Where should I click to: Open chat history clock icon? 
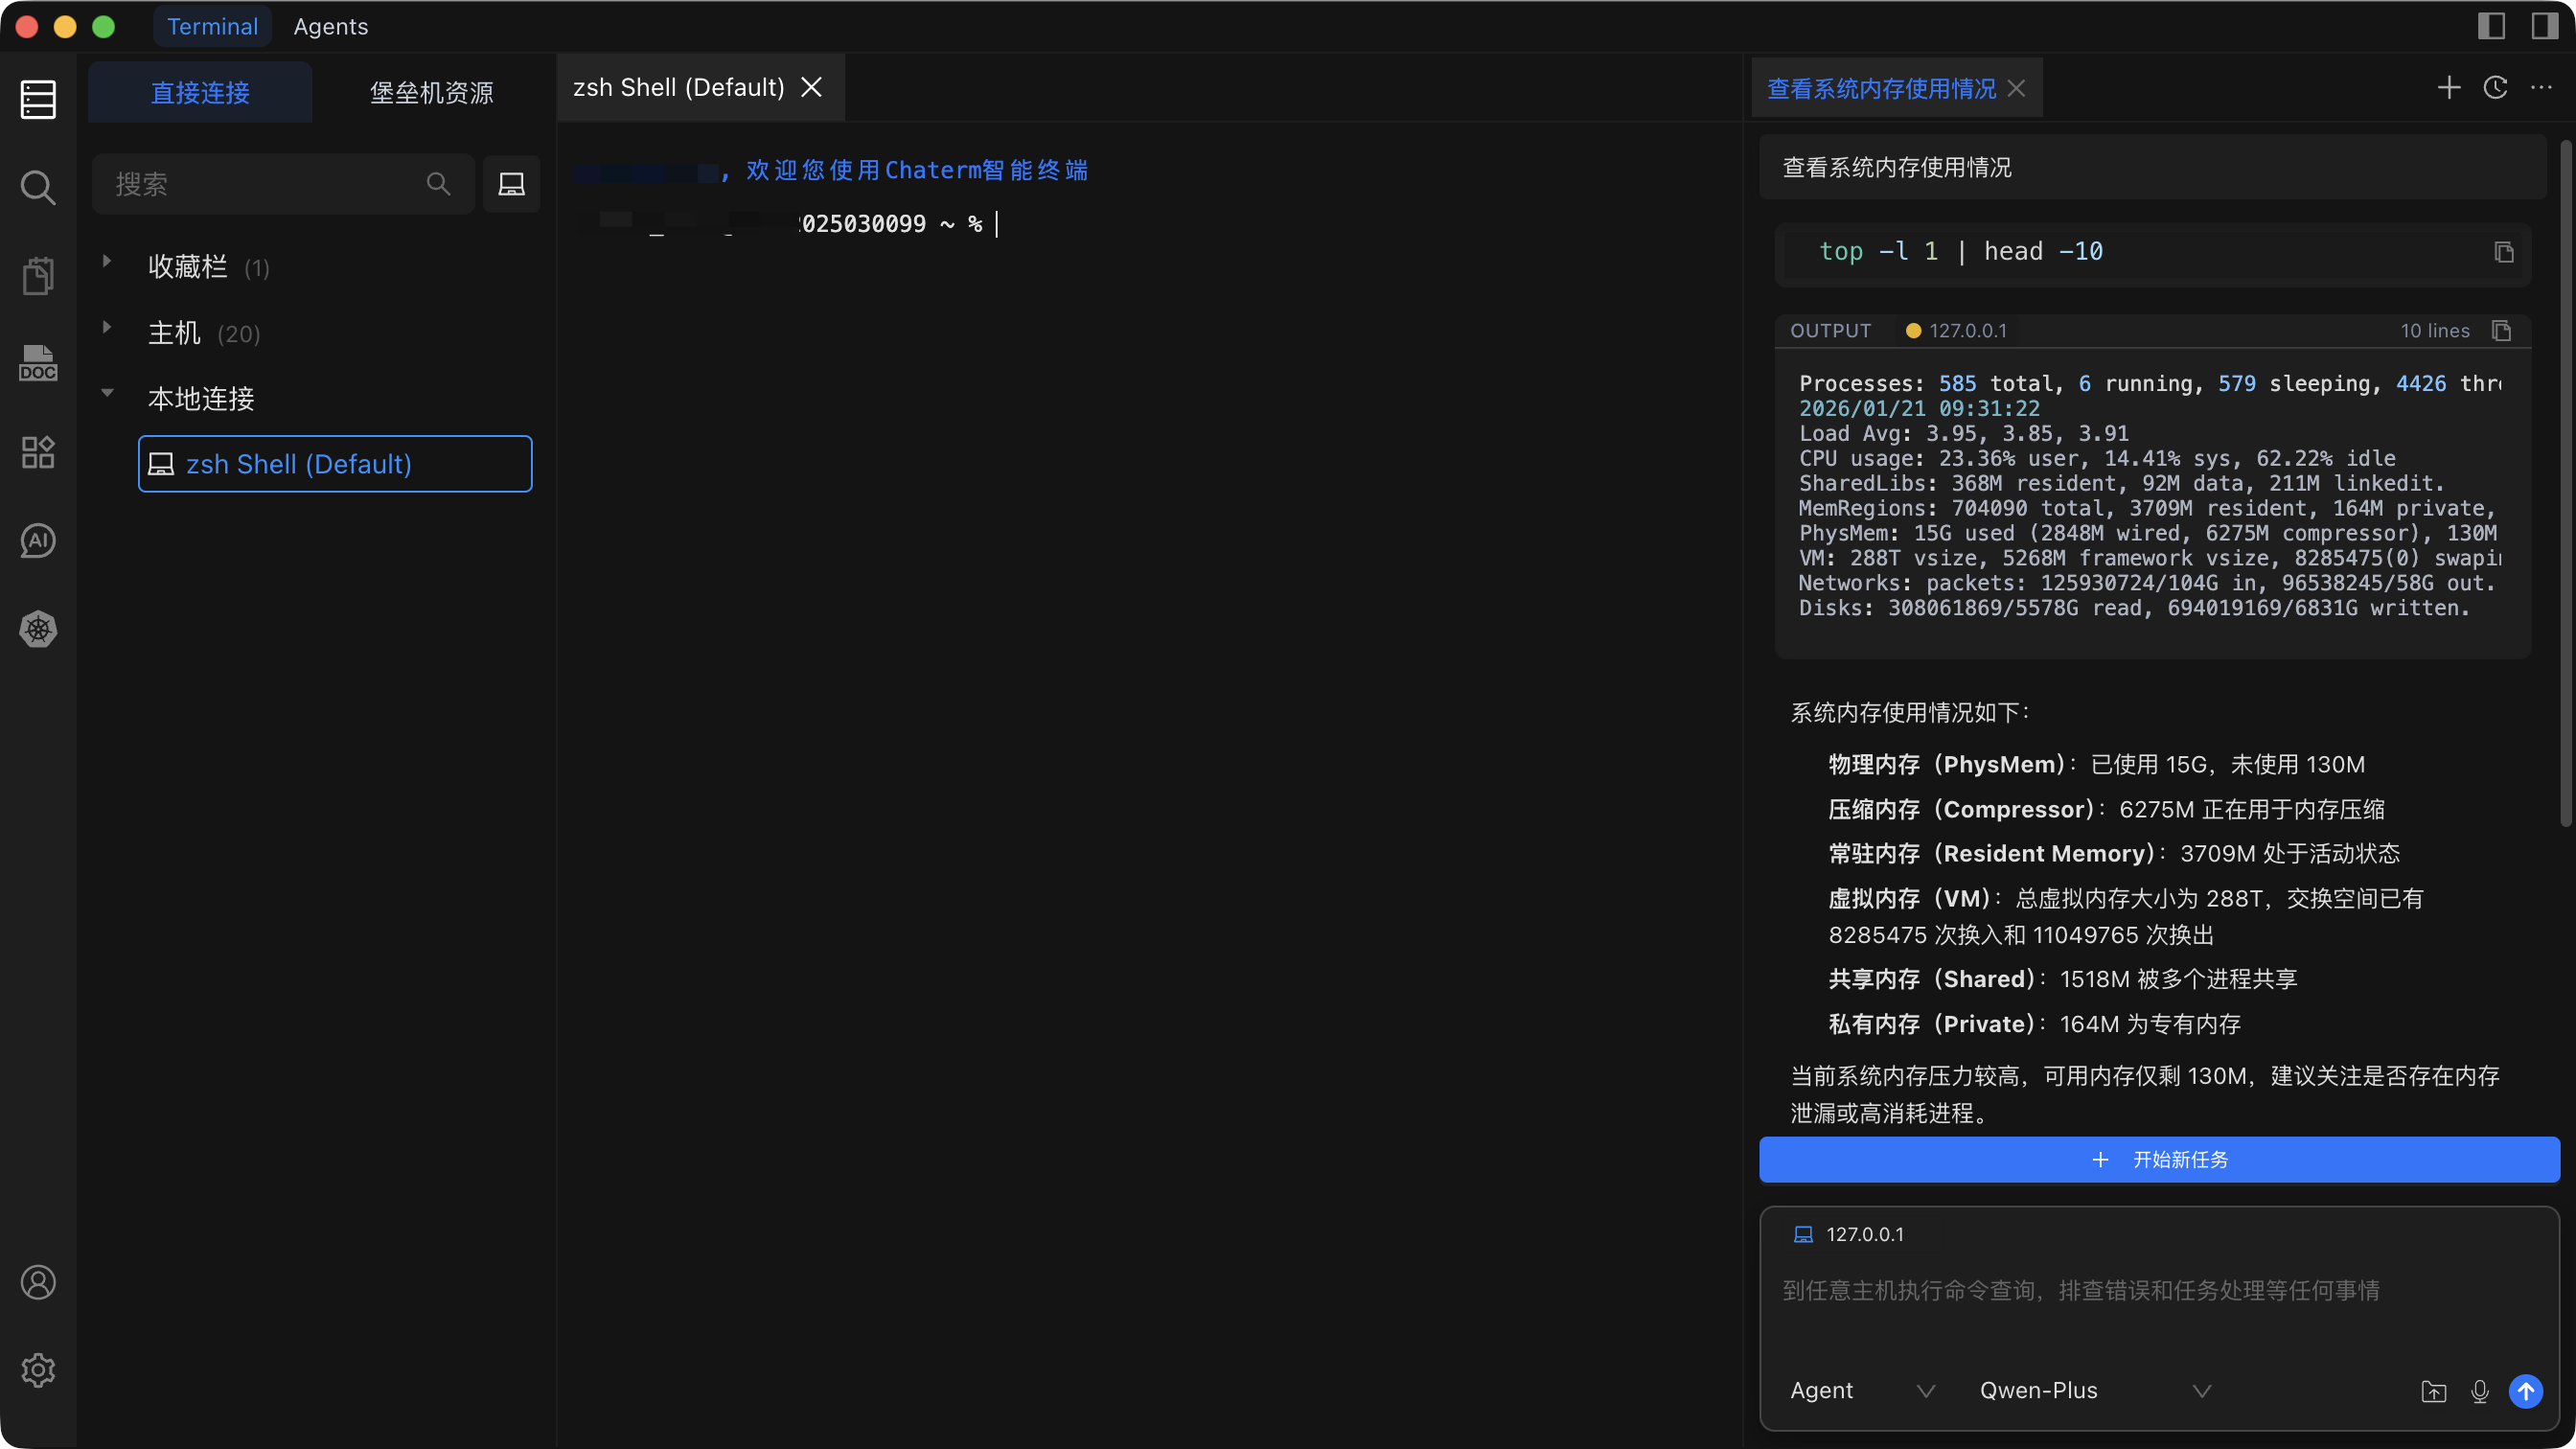point(2495,88)
